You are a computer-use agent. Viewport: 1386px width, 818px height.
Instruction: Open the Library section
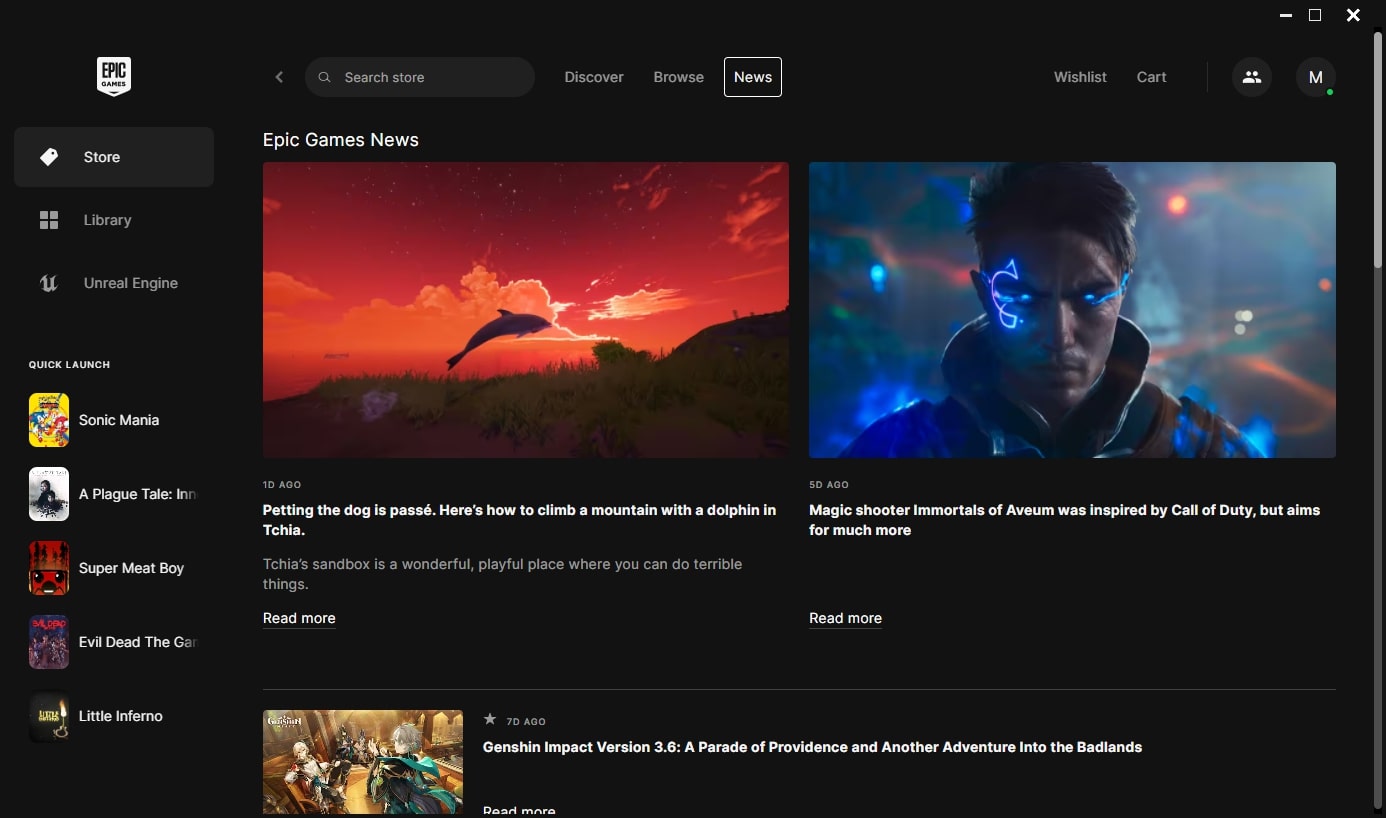click(114, 220)
